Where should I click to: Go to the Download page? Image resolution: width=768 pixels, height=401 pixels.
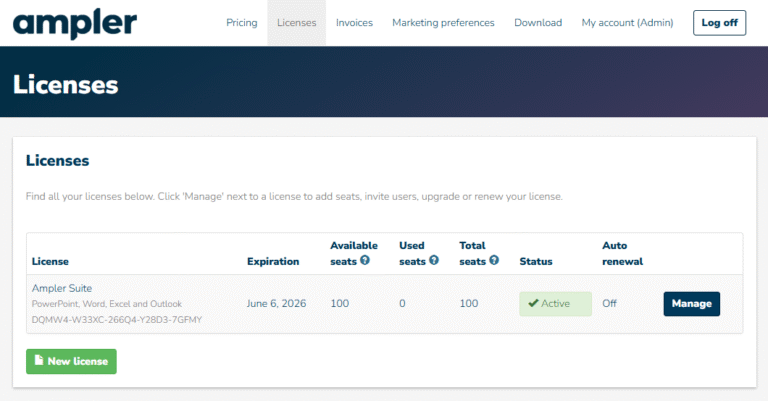(x=538, y=23)
